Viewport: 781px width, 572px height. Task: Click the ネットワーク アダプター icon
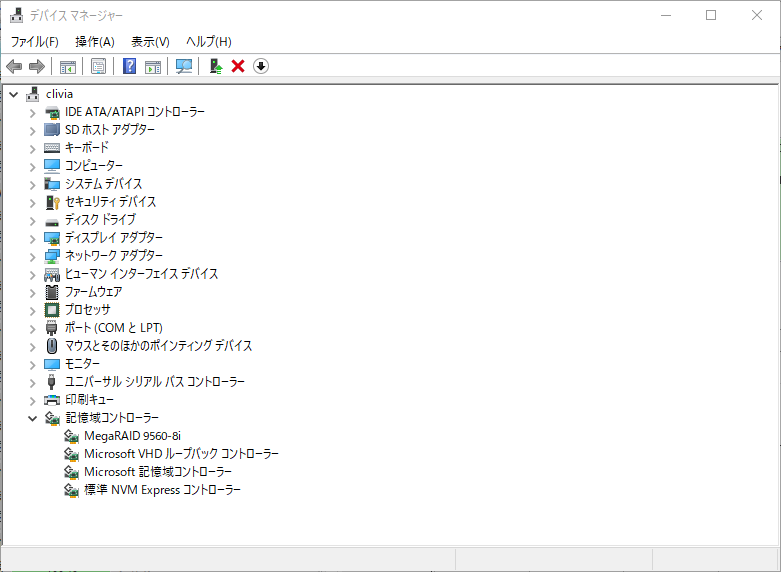coord(52,256)
